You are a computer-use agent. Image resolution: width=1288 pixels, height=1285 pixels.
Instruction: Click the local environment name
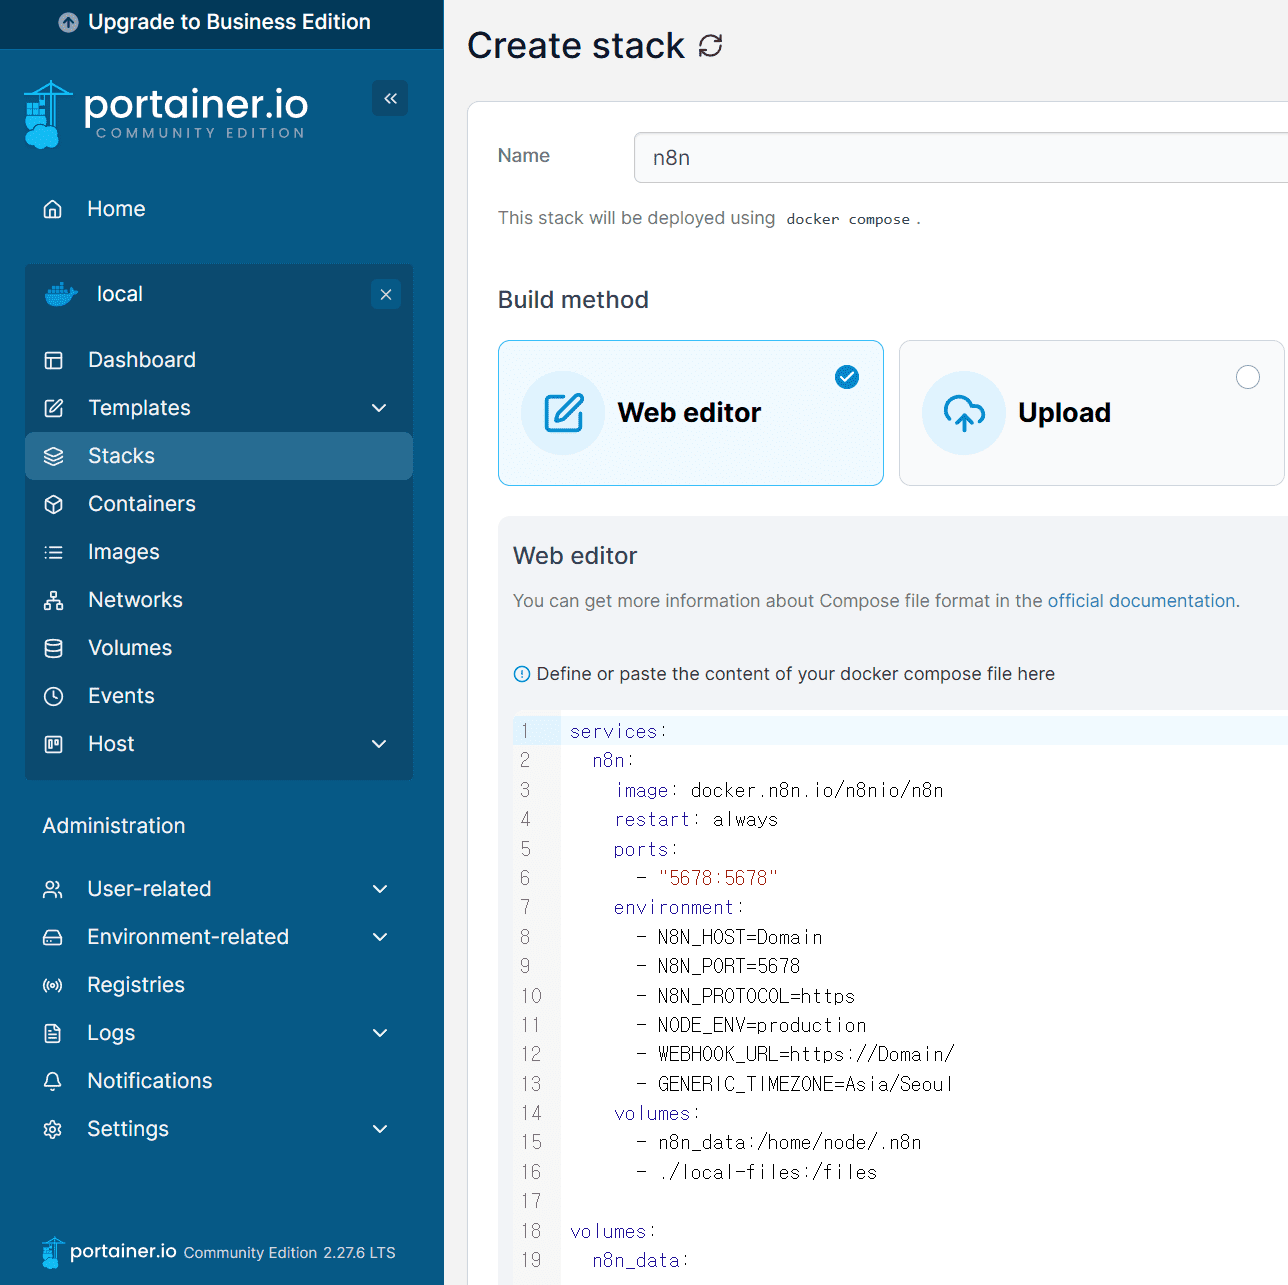pyautogui.click(x=120, y=294)
